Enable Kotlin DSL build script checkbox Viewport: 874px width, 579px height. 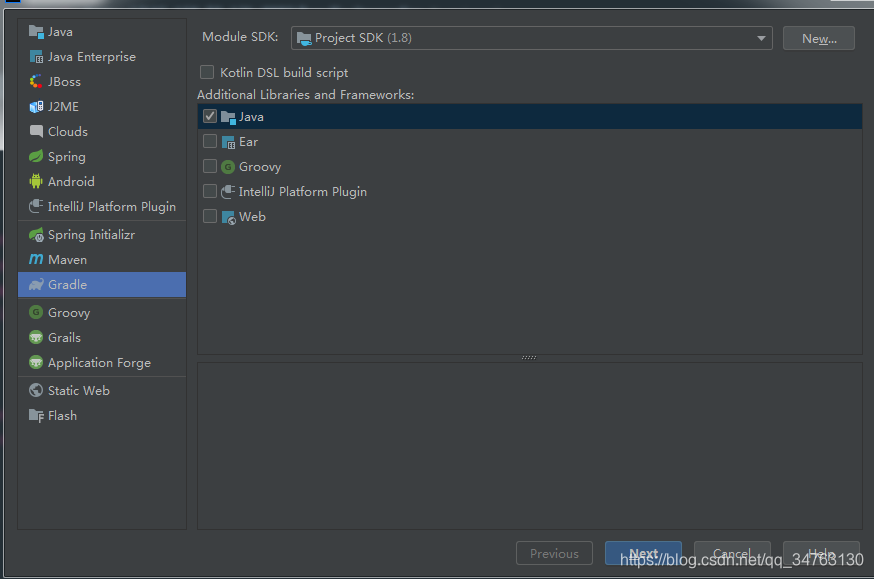207,72
